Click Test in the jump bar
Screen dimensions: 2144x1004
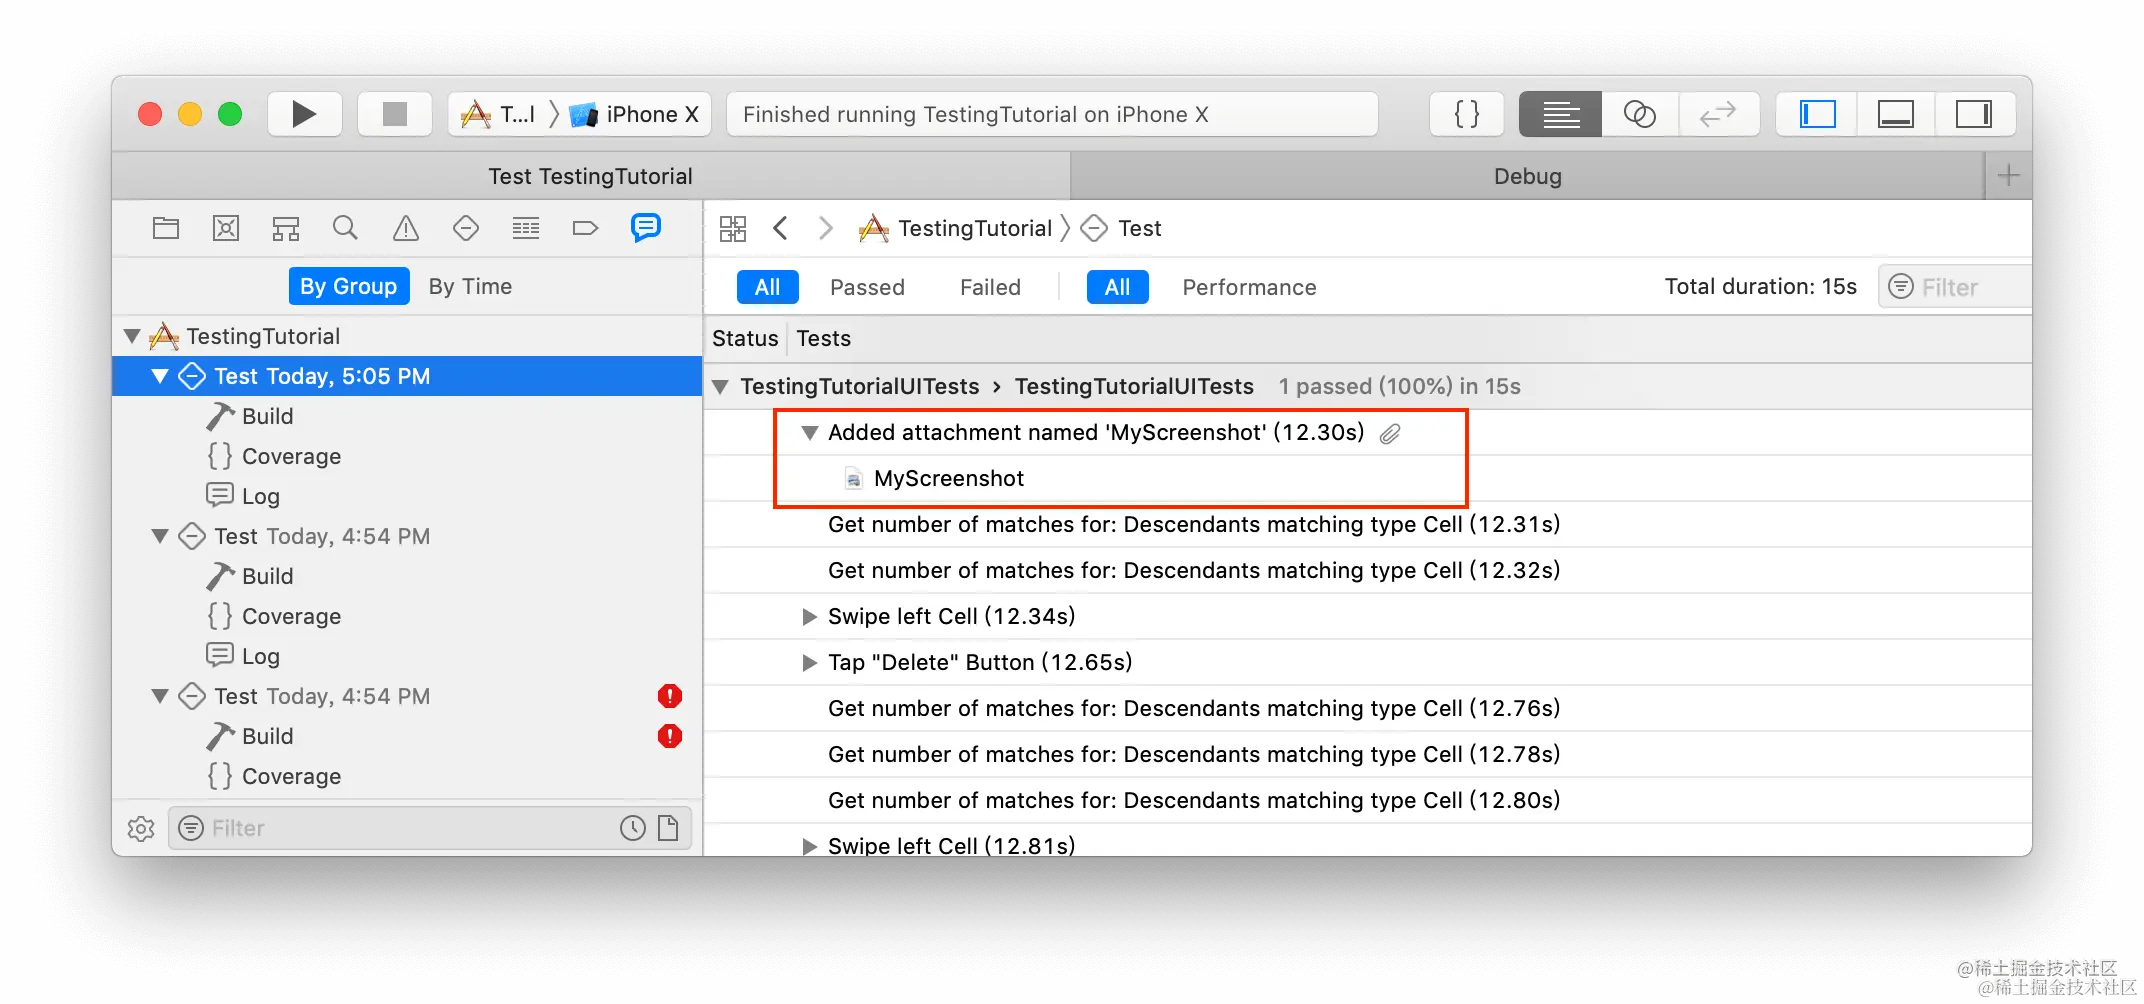1122,228
